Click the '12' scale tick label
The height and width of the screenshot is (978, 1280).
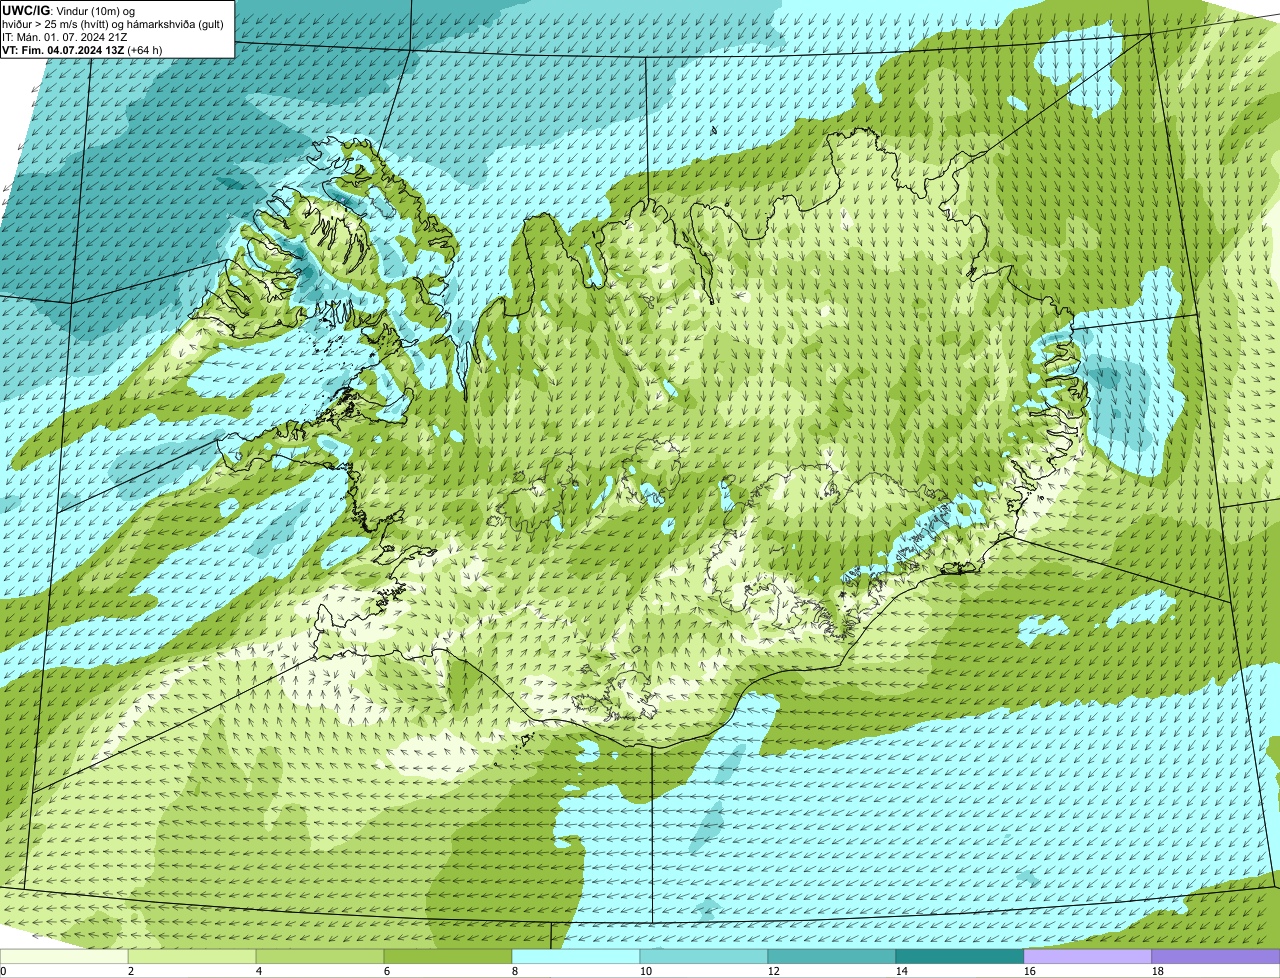click(773, 971)
